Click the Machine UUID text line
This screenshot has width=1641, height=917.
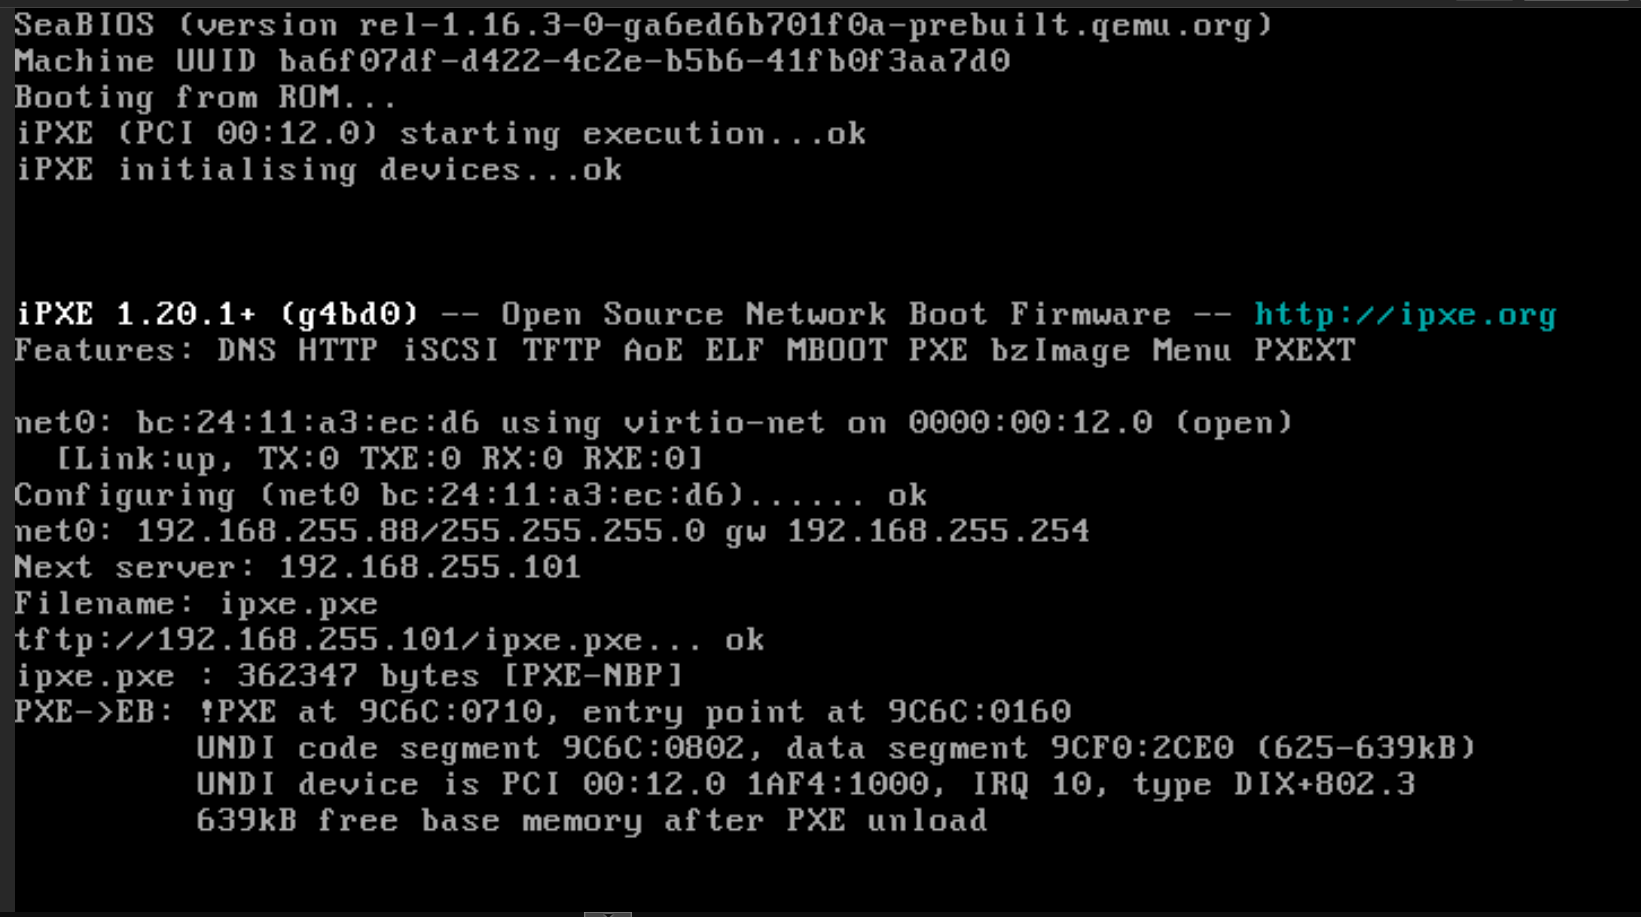point(512,61)
